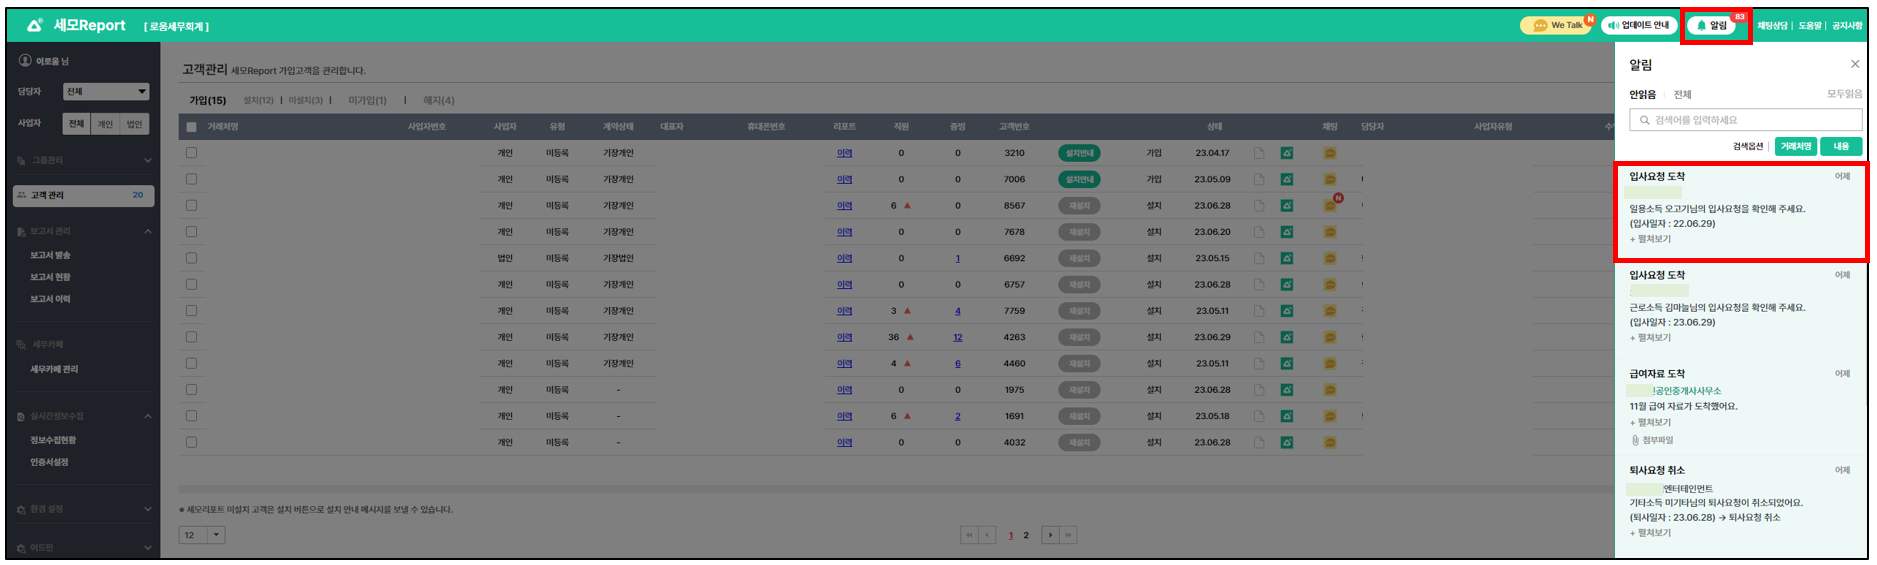Switch to the 해지(4) tab
This screenshot has width=1877, height=565.
point(438,100)
